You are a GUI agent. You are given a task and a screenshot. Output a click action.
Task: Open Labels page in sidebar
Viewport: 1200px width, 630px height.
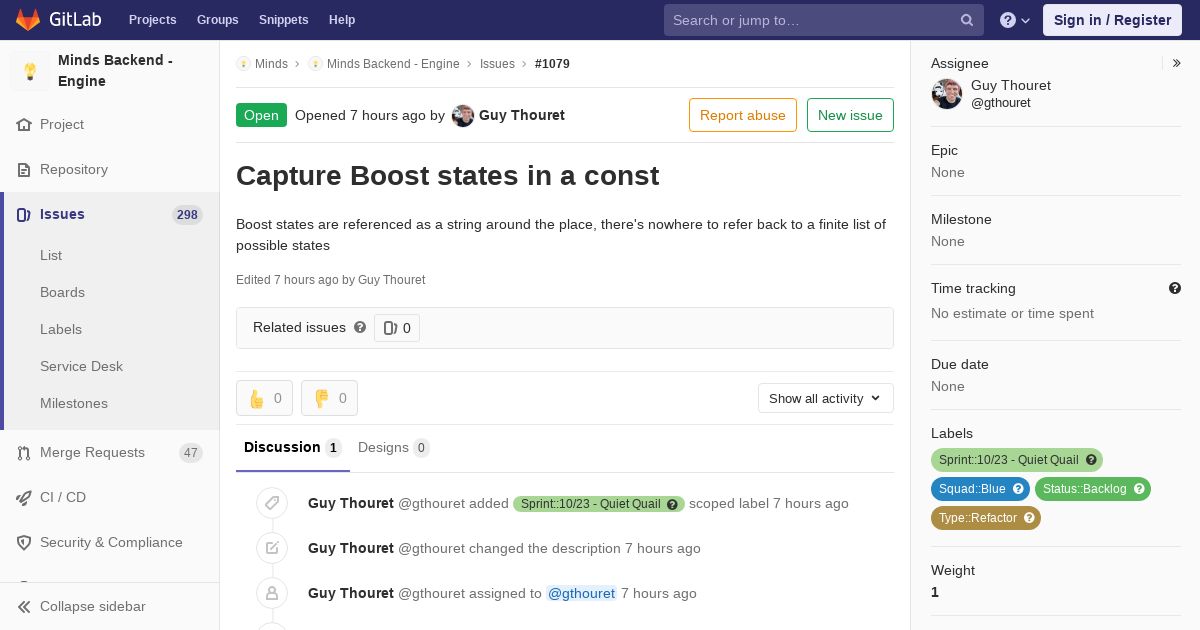coord(61,329)
